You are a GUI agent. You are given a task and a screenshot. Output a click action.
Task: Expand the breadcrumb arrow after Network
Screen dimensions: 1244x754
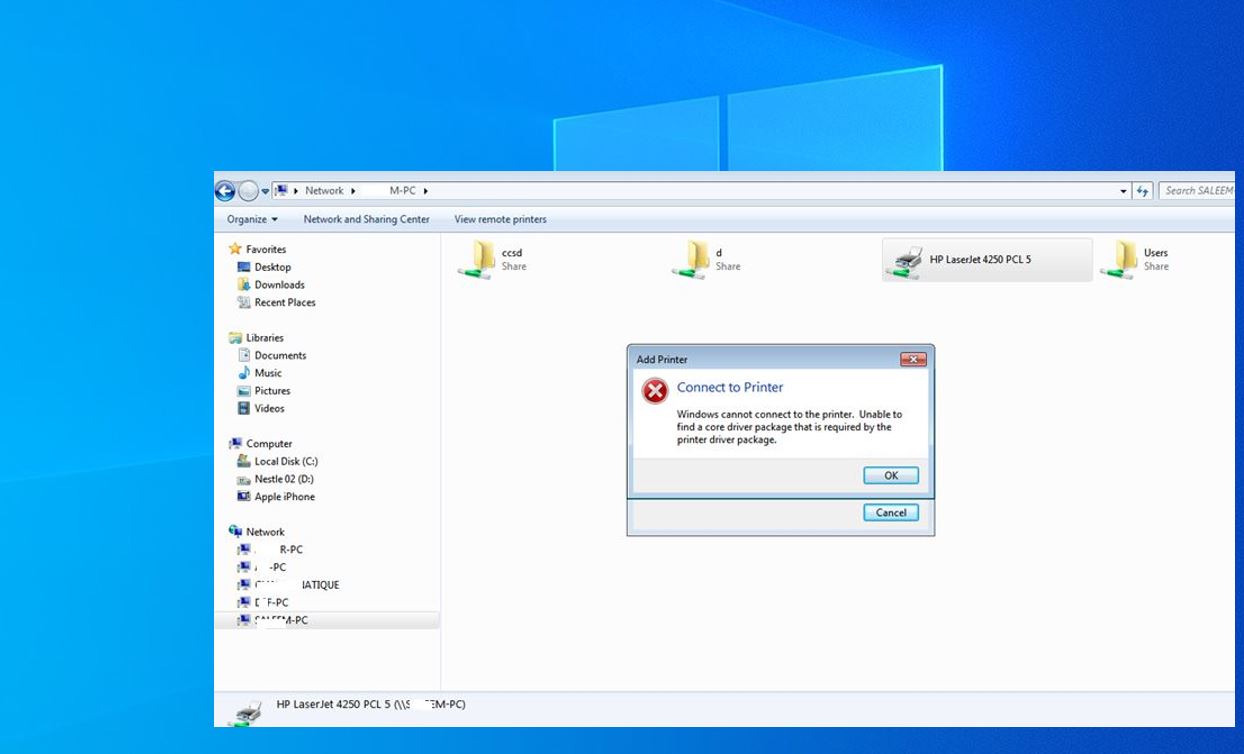point(352,190)
